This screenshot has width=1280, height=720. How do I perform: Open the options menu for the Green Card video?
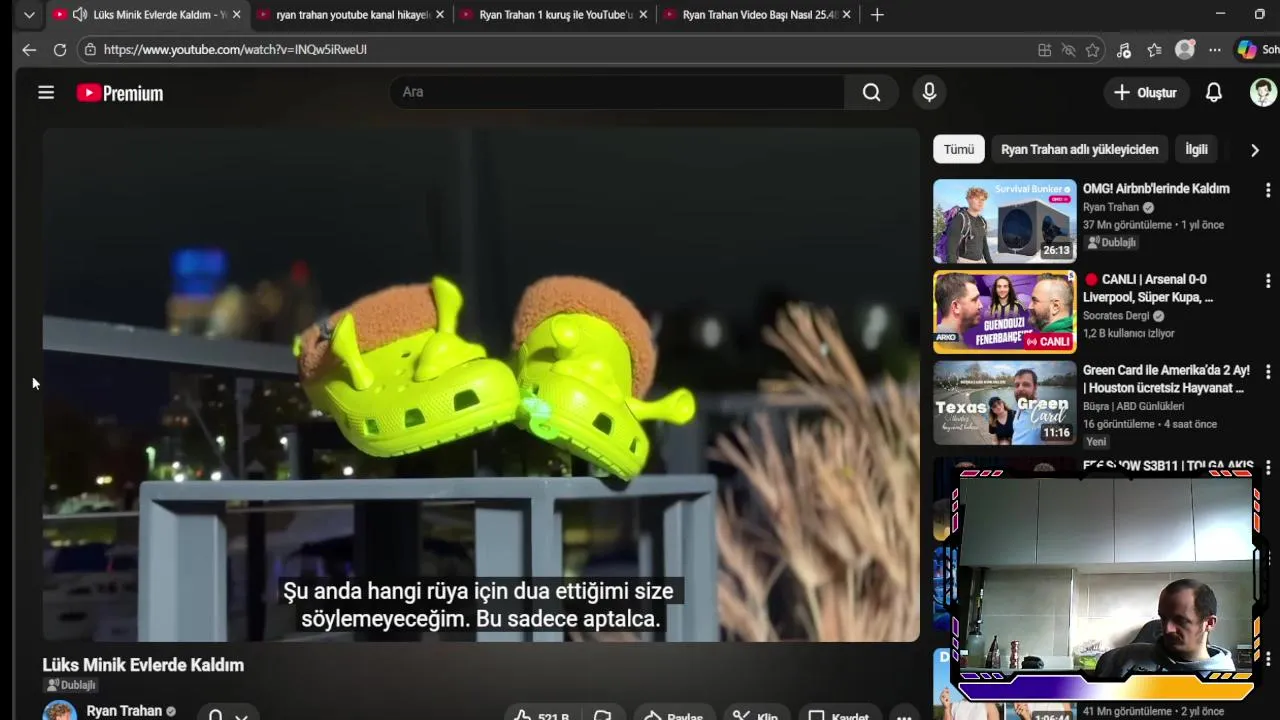(x=1267, y=372)
